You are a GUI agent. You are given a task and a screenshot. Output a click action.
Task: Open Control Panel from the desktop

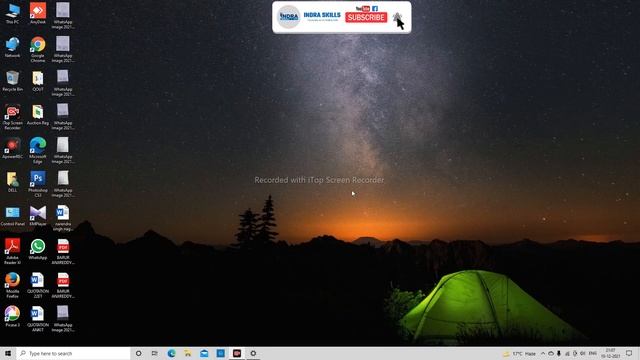click(12, 216)
